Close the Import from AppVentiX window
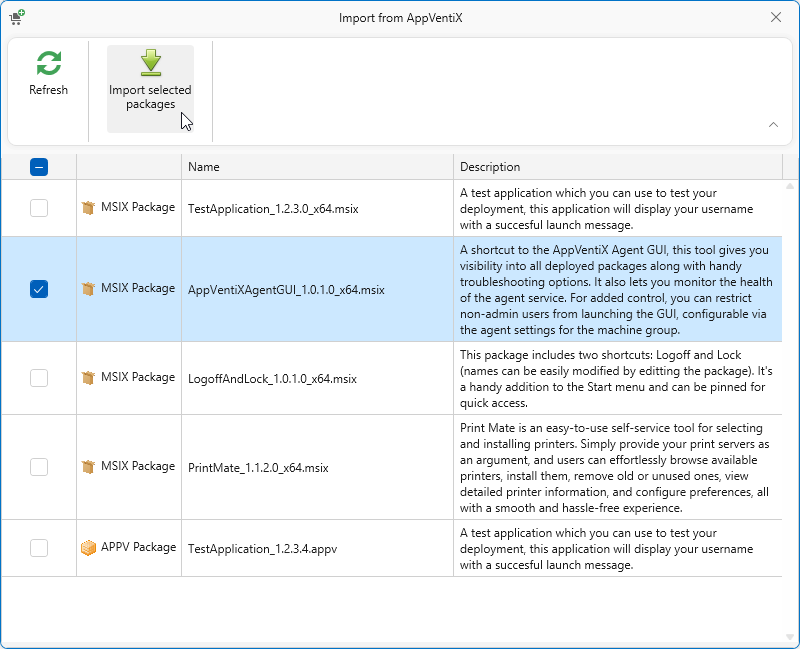Viewport: 800px width, 649px height. [x=776, y=17]
